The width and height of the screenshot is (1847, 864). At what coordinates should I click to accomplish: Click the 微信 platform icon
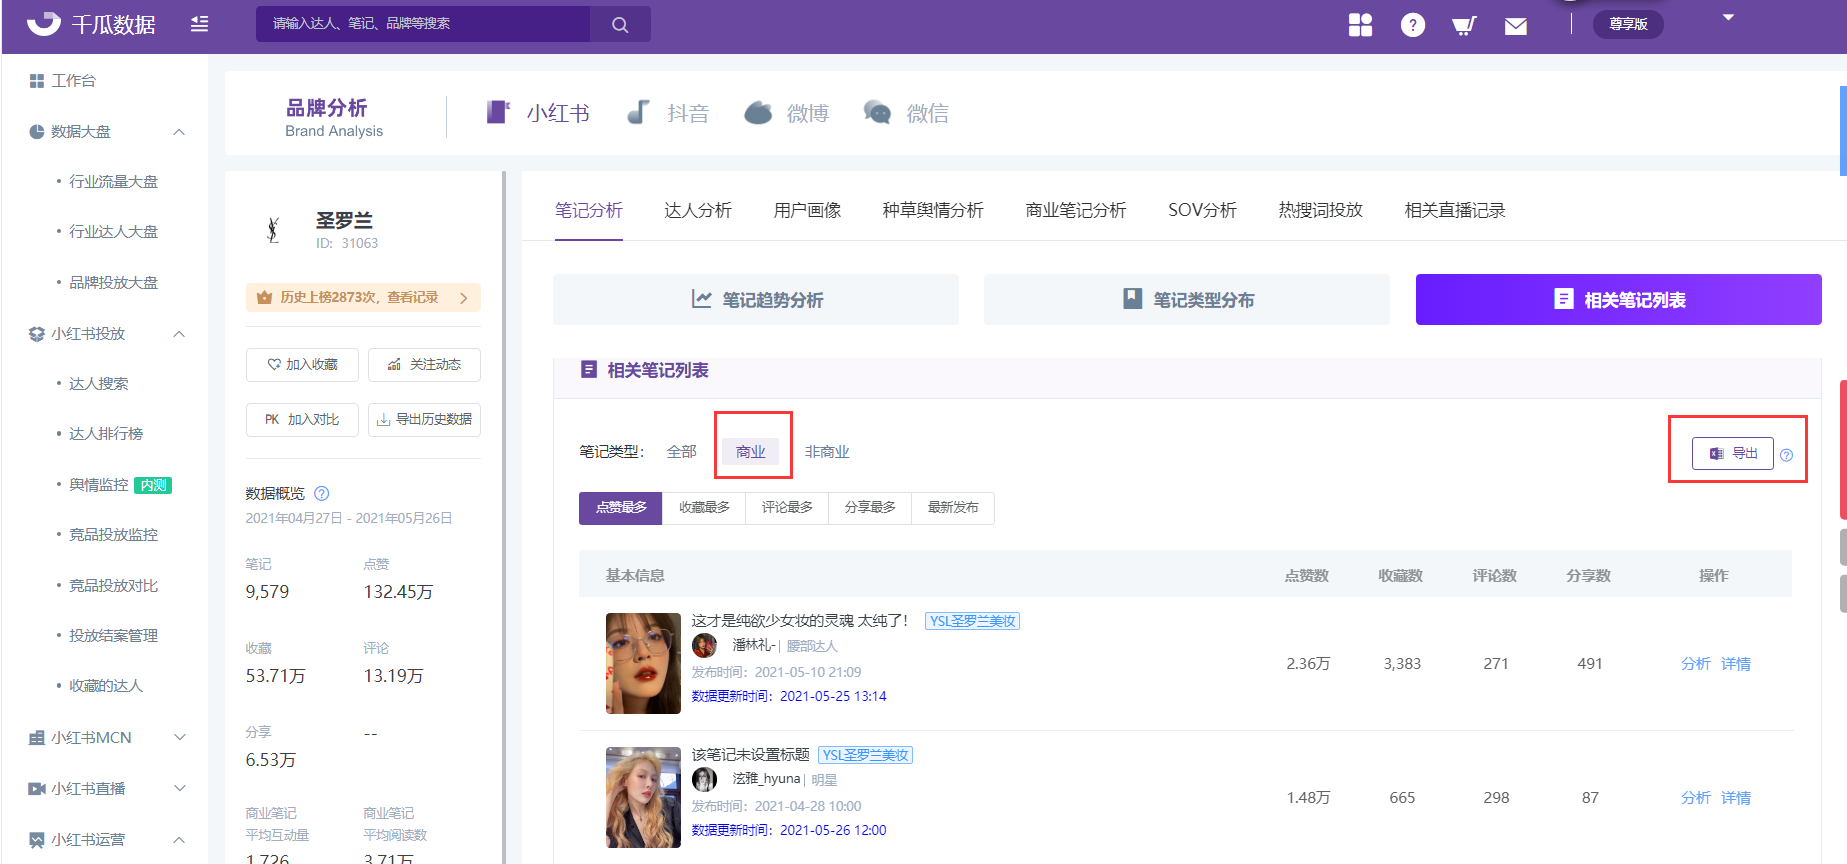click(877, 112)
